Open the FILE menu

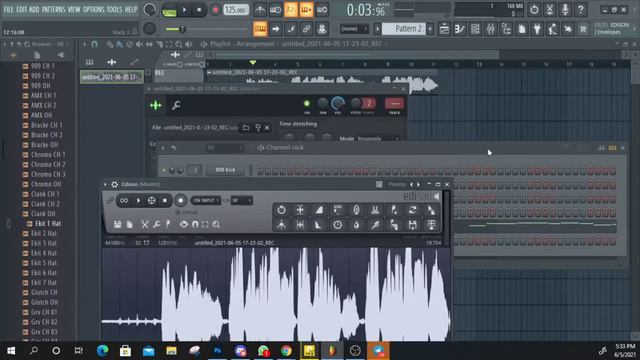point(8,9)
